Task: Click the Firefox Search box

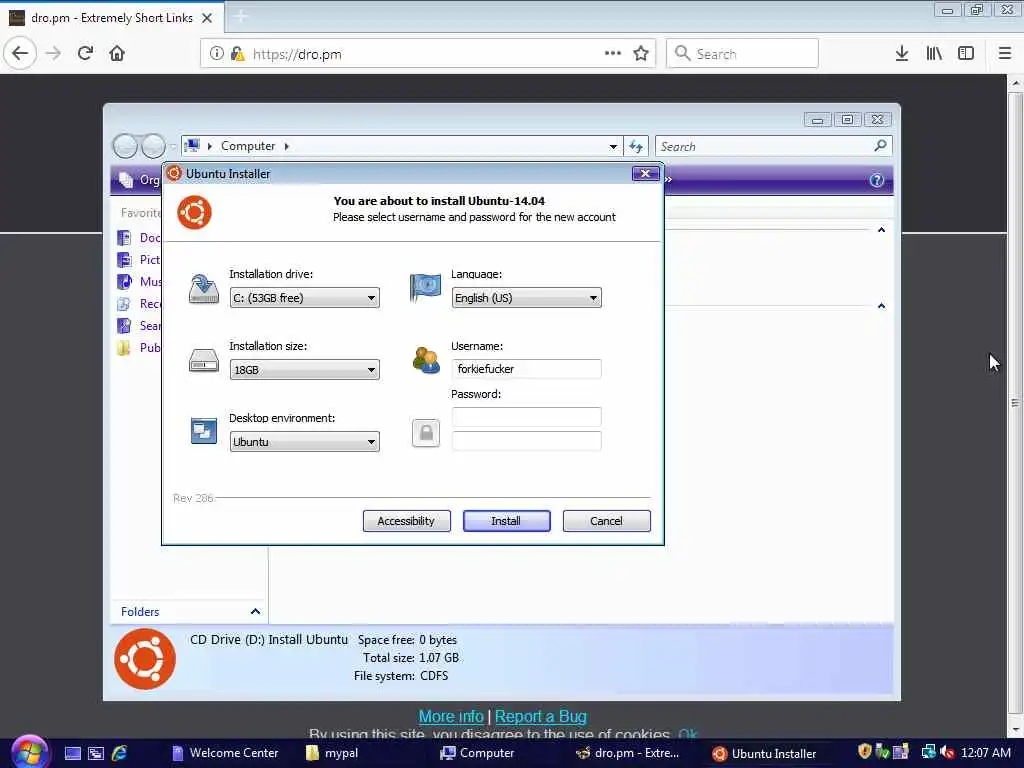Action: point(742,54)
